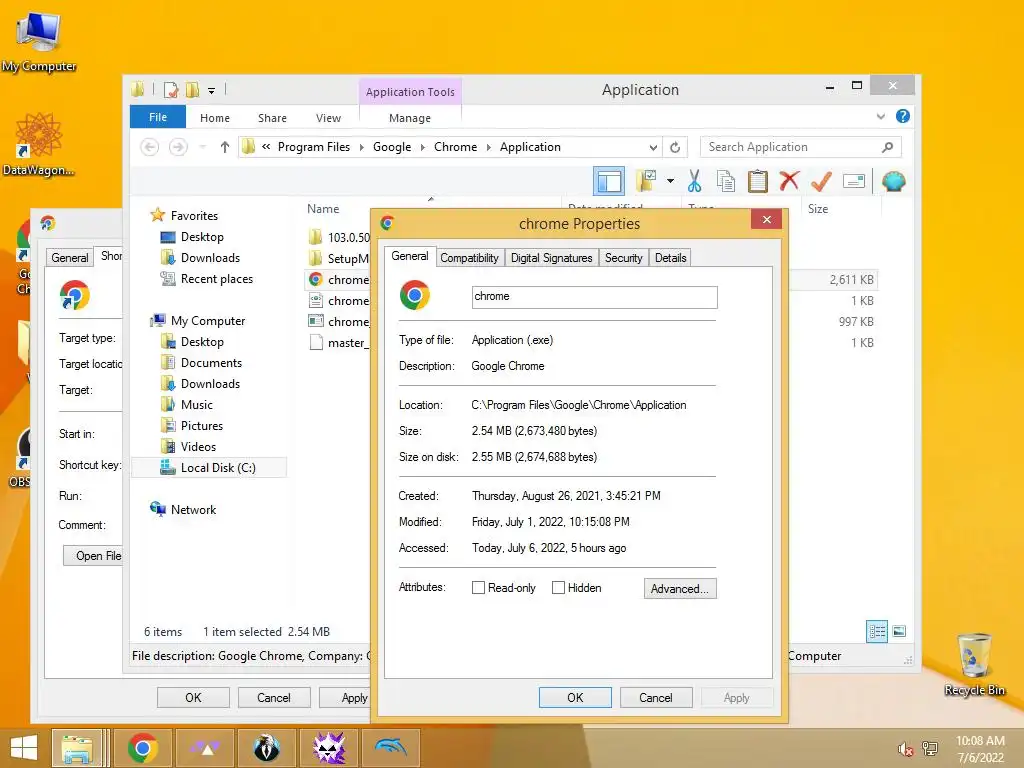
Task: Click the file name field containing chrome
Action: (x=594, y=296)
